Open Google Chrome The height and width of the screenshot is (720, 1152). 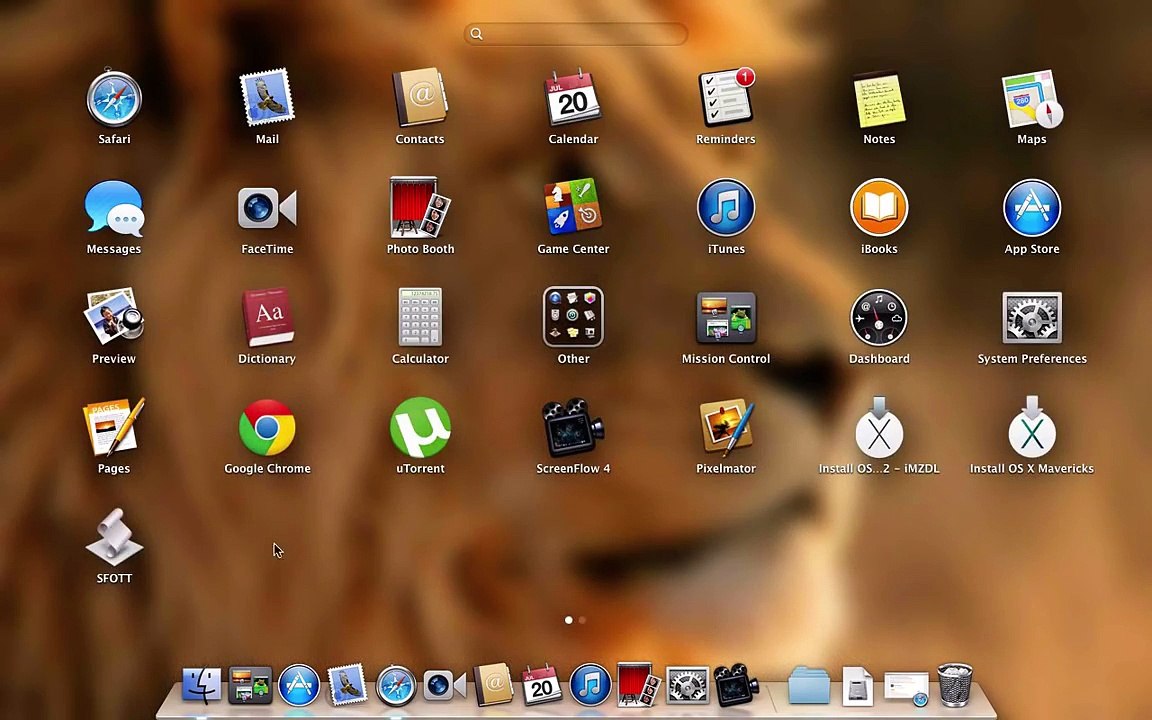[267, 428]
